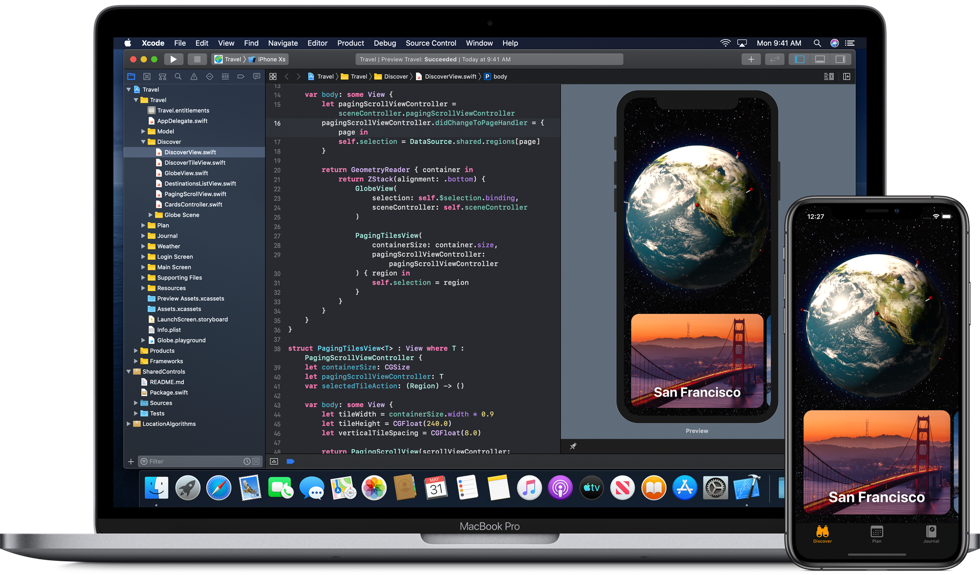Expand the Globe Scene folder
Screen dimensions: 980x575
click(x=151, y=215)
